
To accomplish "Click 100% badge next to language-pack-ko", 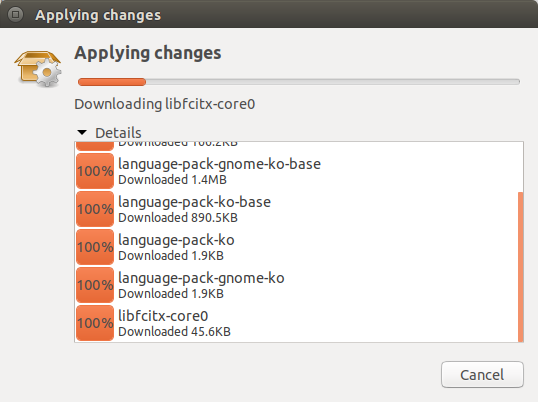I will [x=95, y=247].
